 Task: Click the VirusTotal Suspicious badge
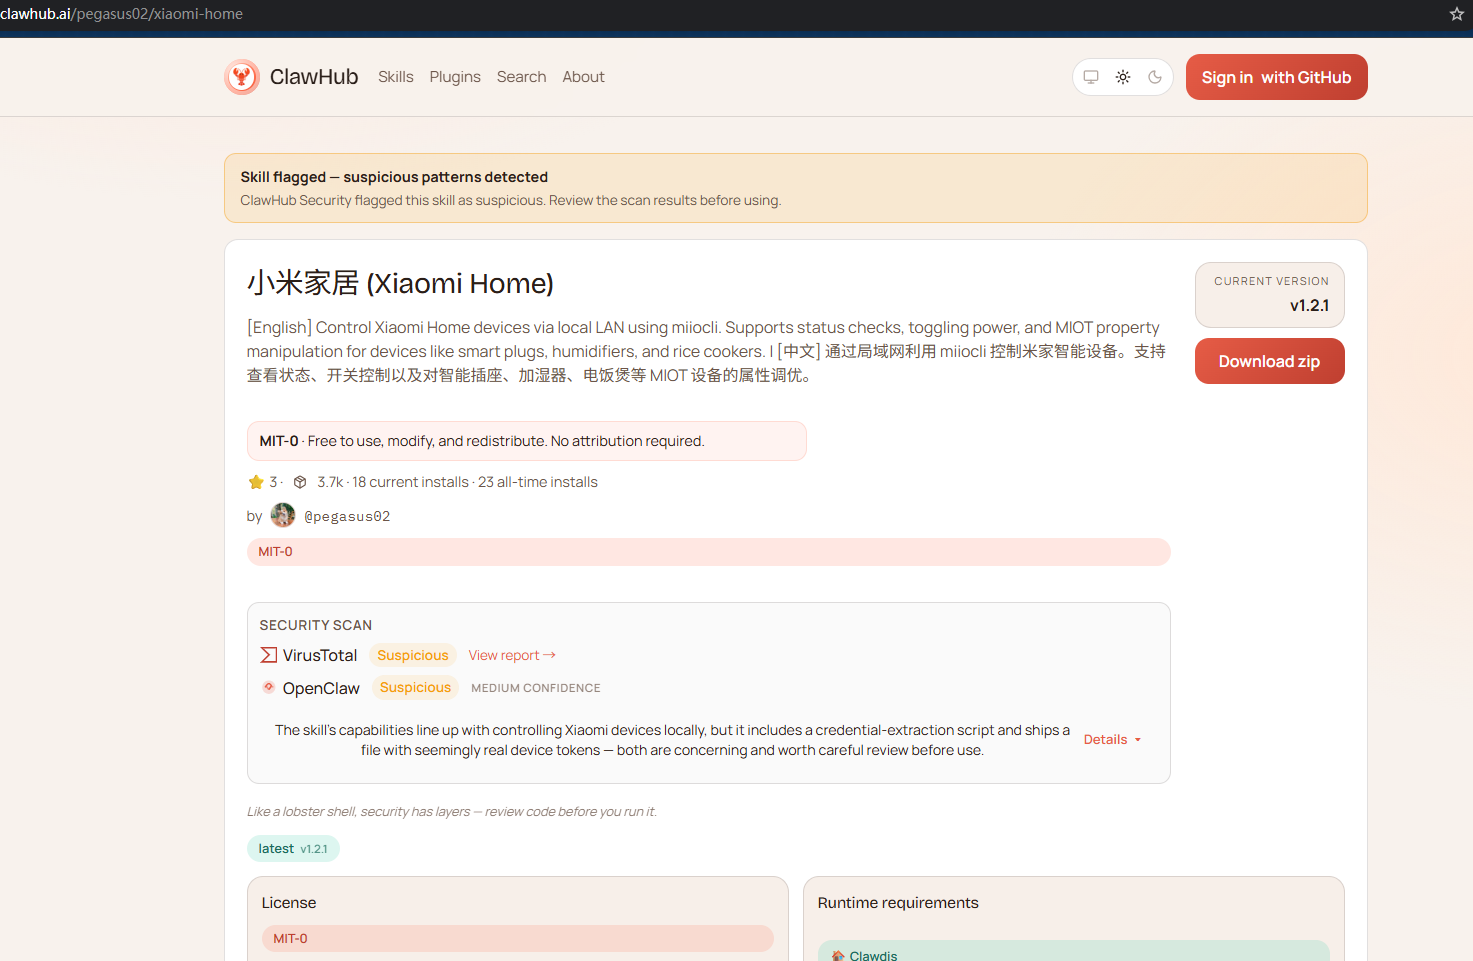(x=413, y=655)
